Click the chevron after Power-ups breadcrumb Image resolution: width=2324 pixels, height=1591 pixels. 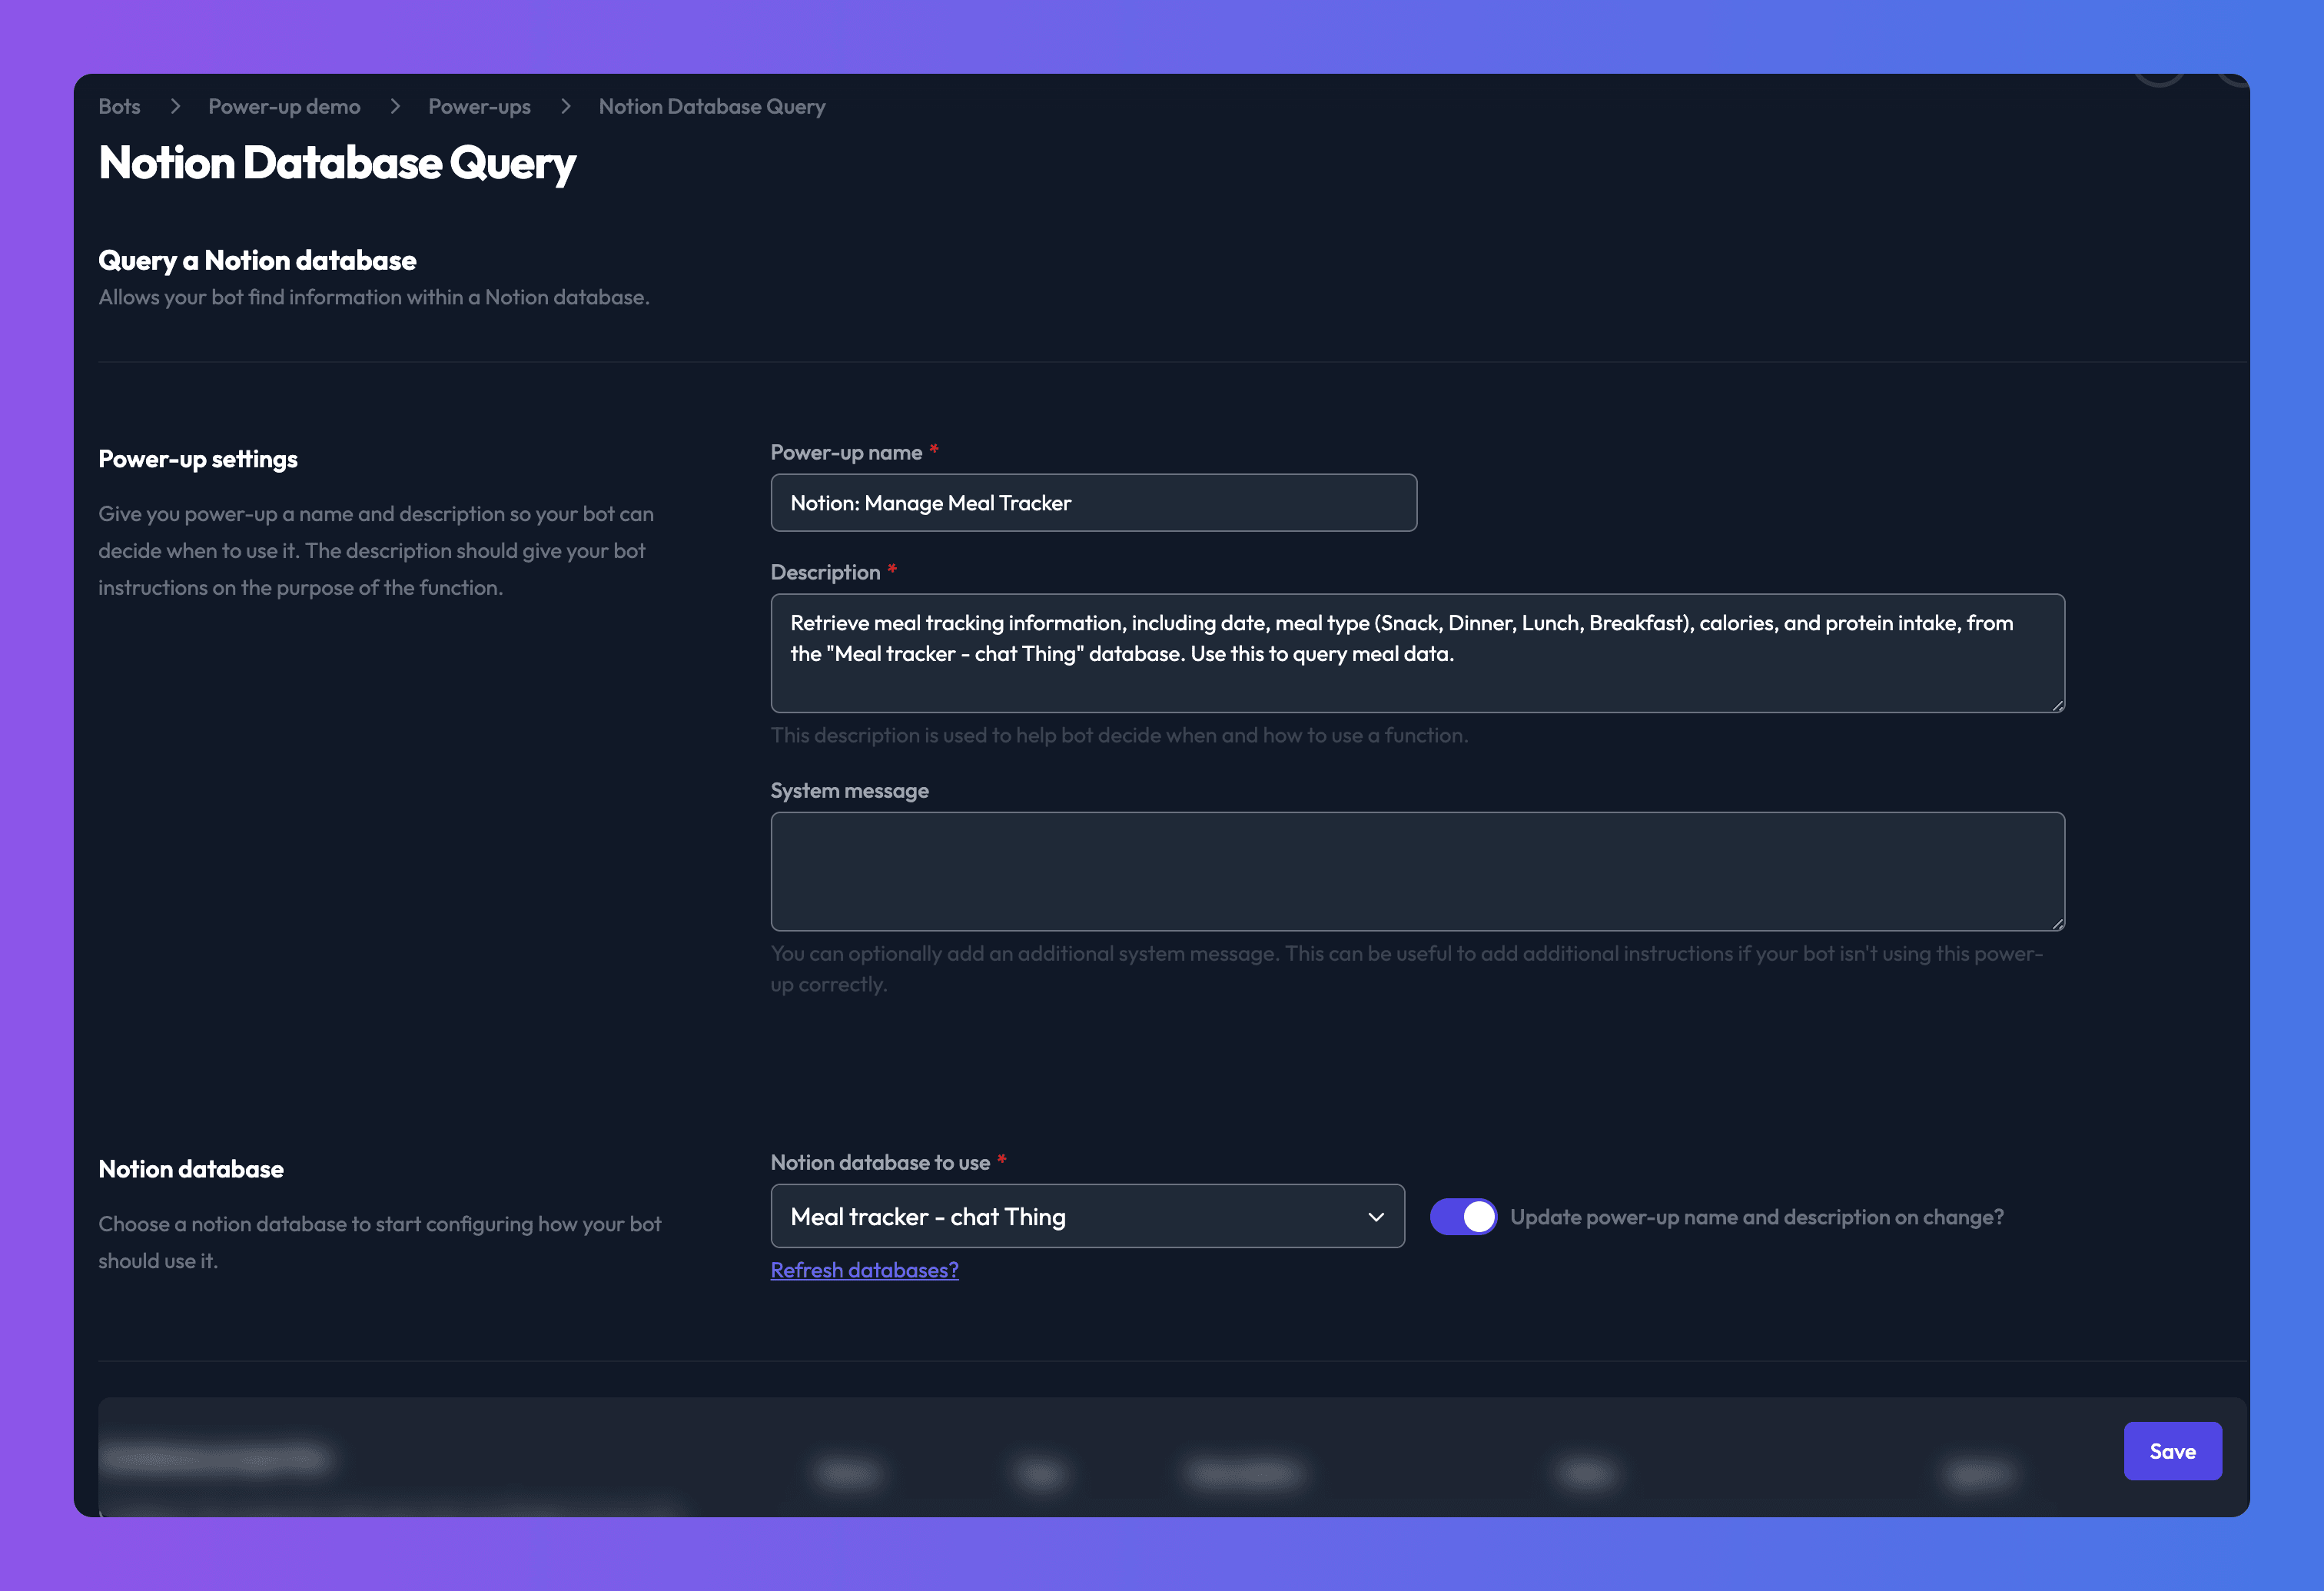(565, 106)
